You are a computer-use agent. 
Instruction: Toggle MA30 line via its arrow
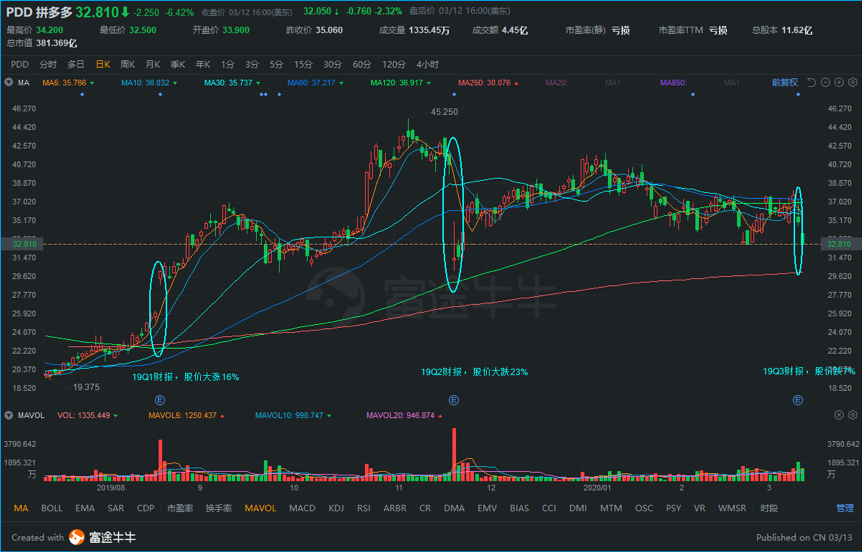pos(258,83)
